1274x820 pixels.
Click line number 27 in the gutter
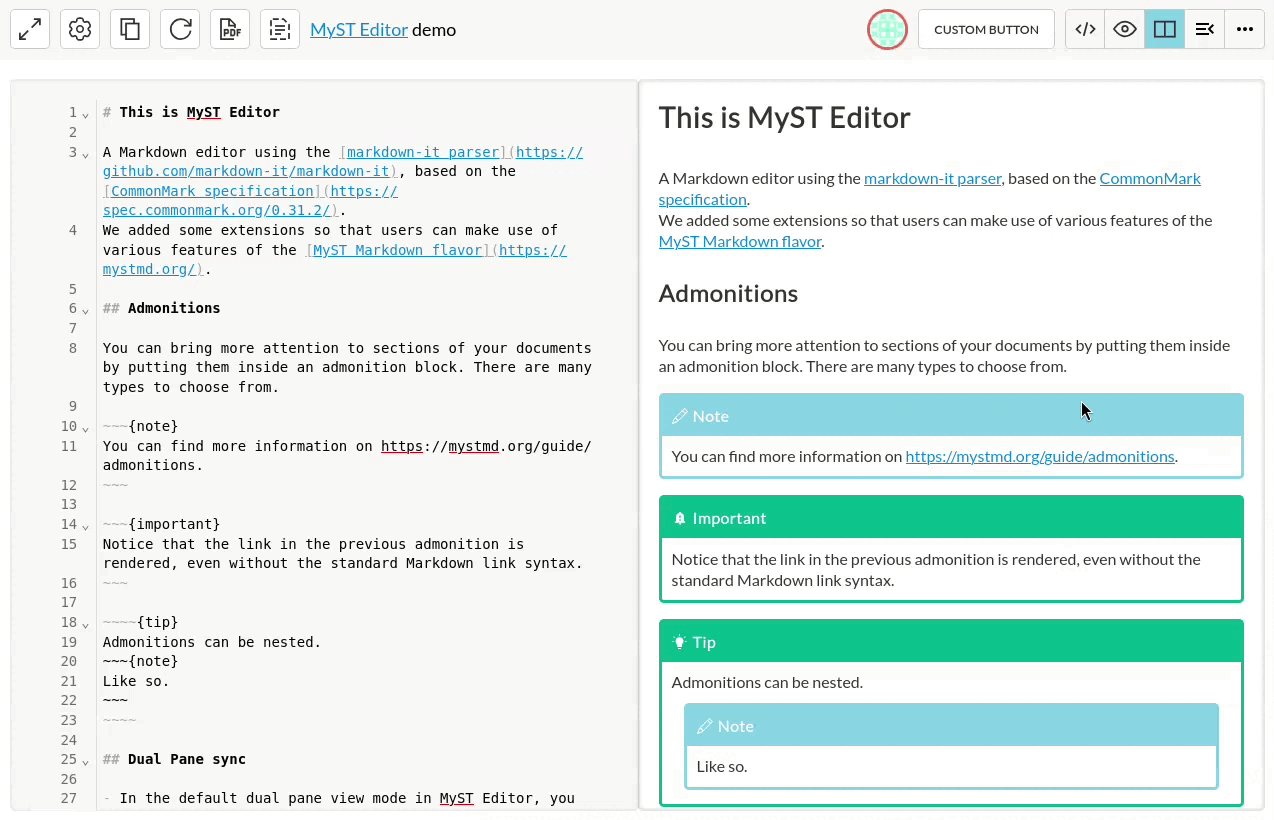point(69,798)
